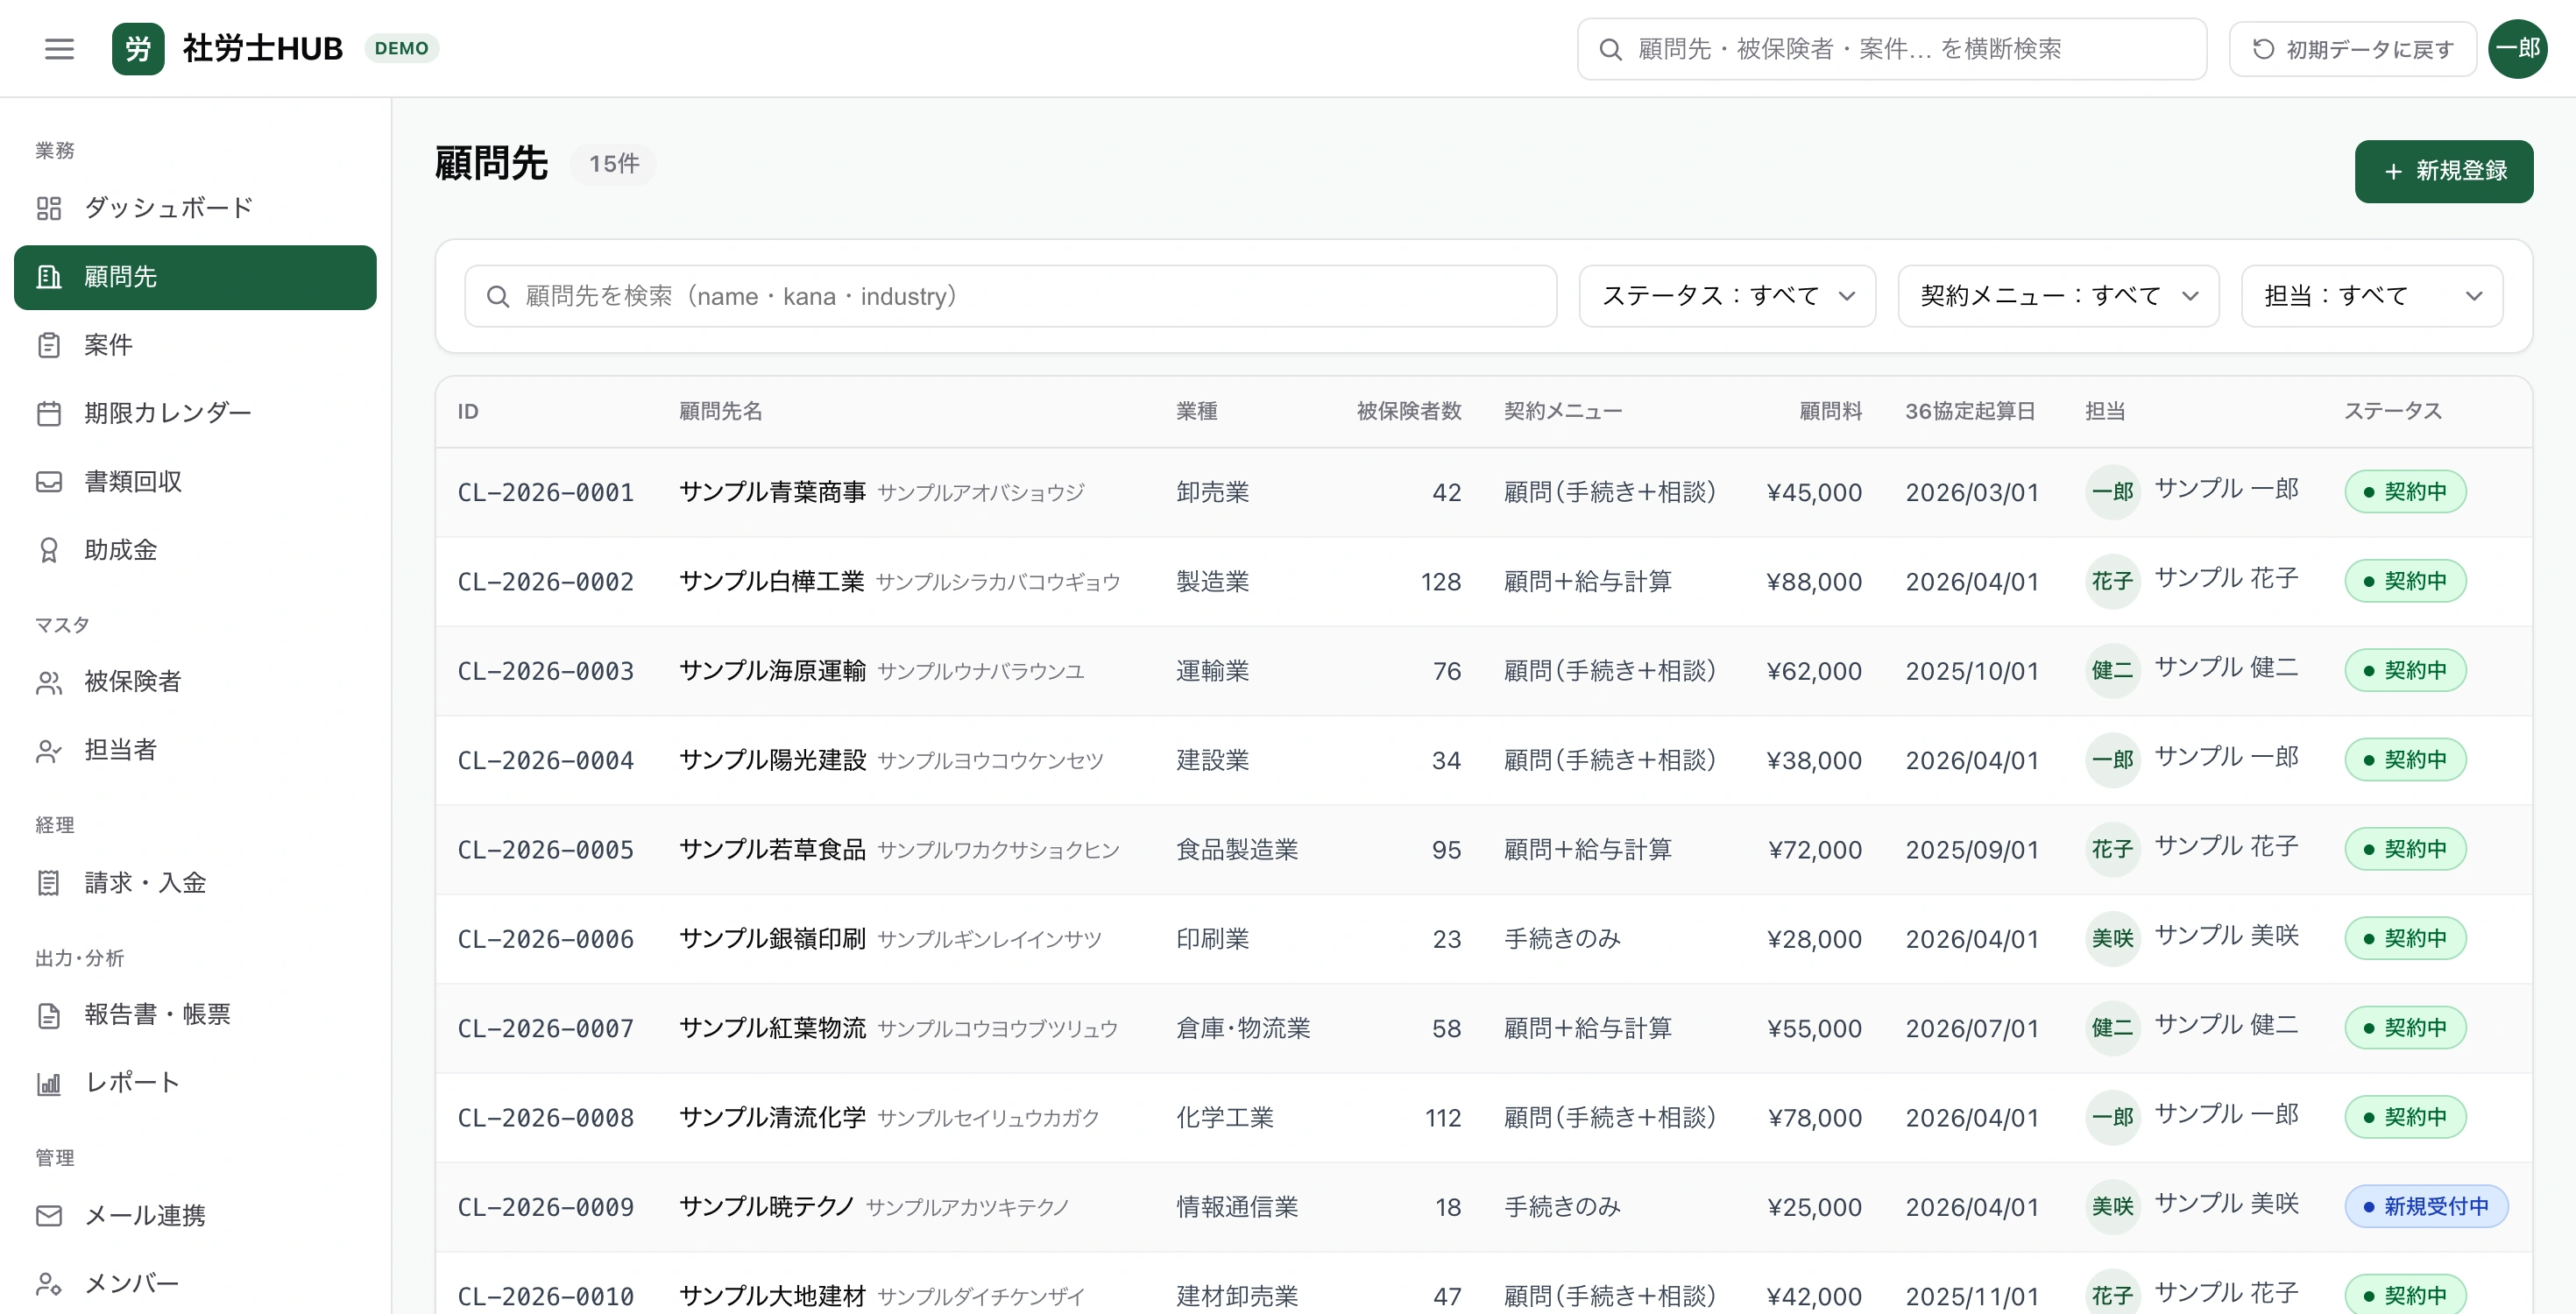
Task: Navigate to 助成金 page
Action: (195, 550)
